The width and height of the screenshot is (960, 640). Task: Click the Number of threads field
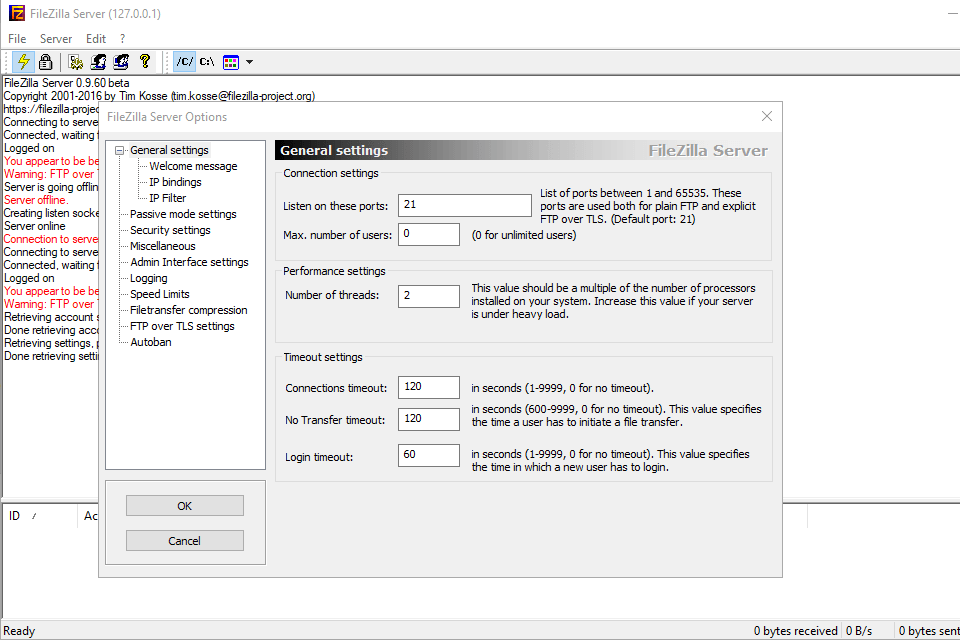[x=429, y=296]
